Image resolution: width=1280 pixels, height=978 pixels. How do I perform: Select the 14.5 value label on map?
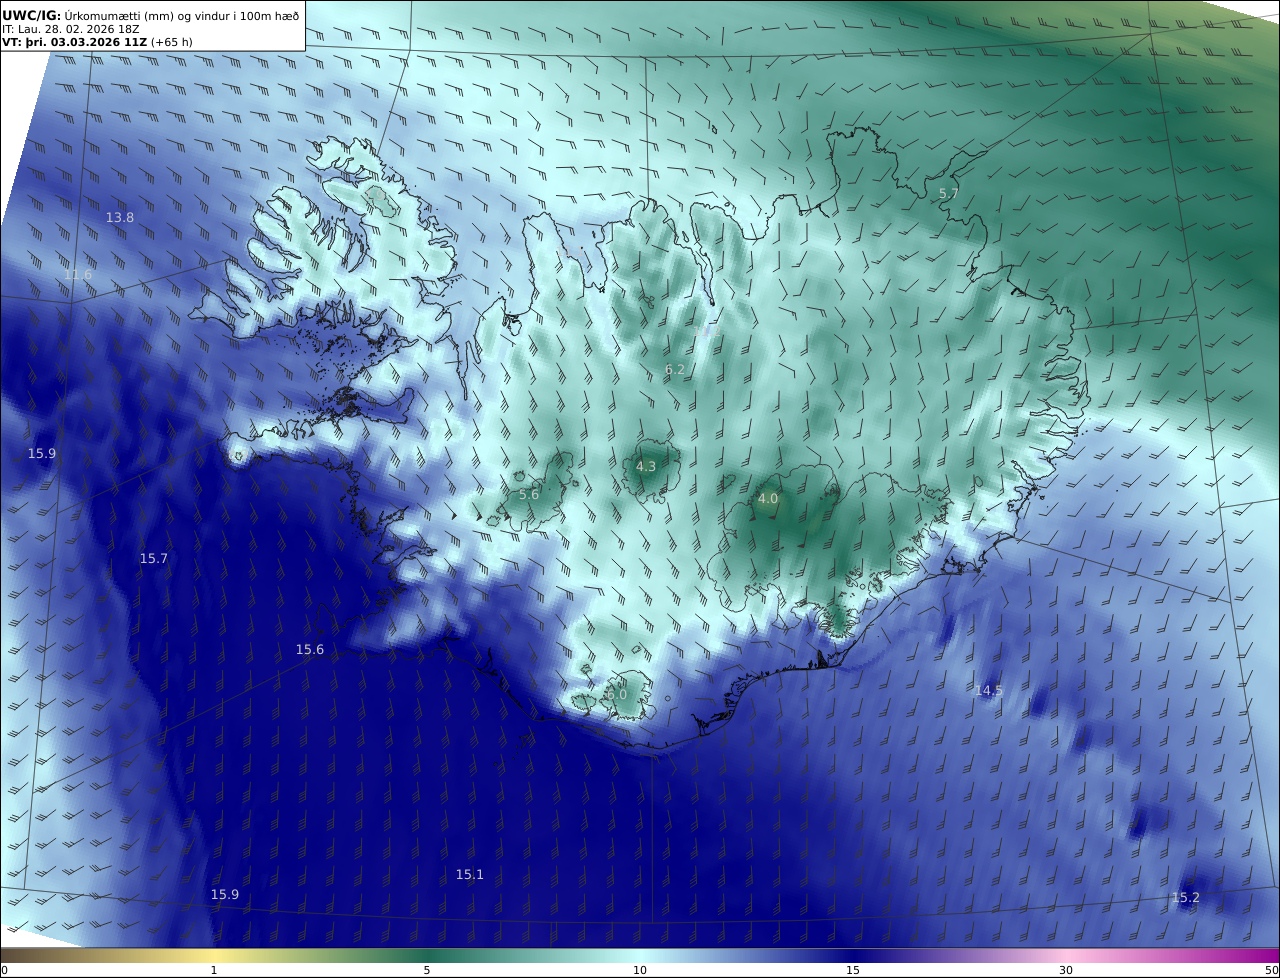pyautogui.click(x=989, y=690)
